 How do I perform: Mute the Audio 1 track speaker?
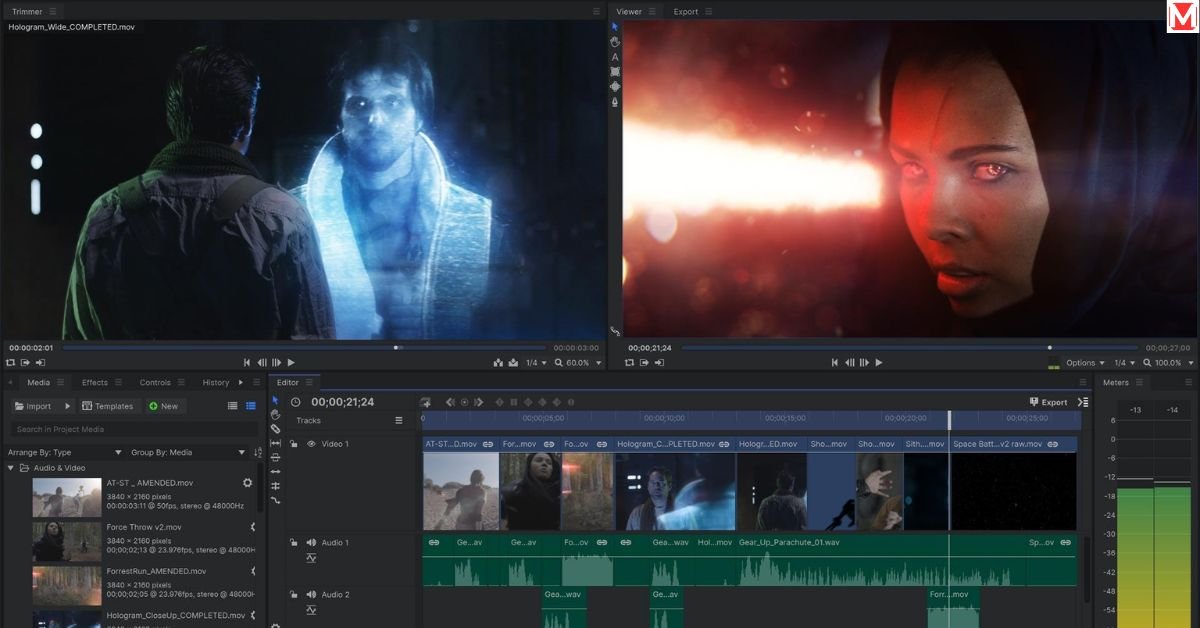311,542
